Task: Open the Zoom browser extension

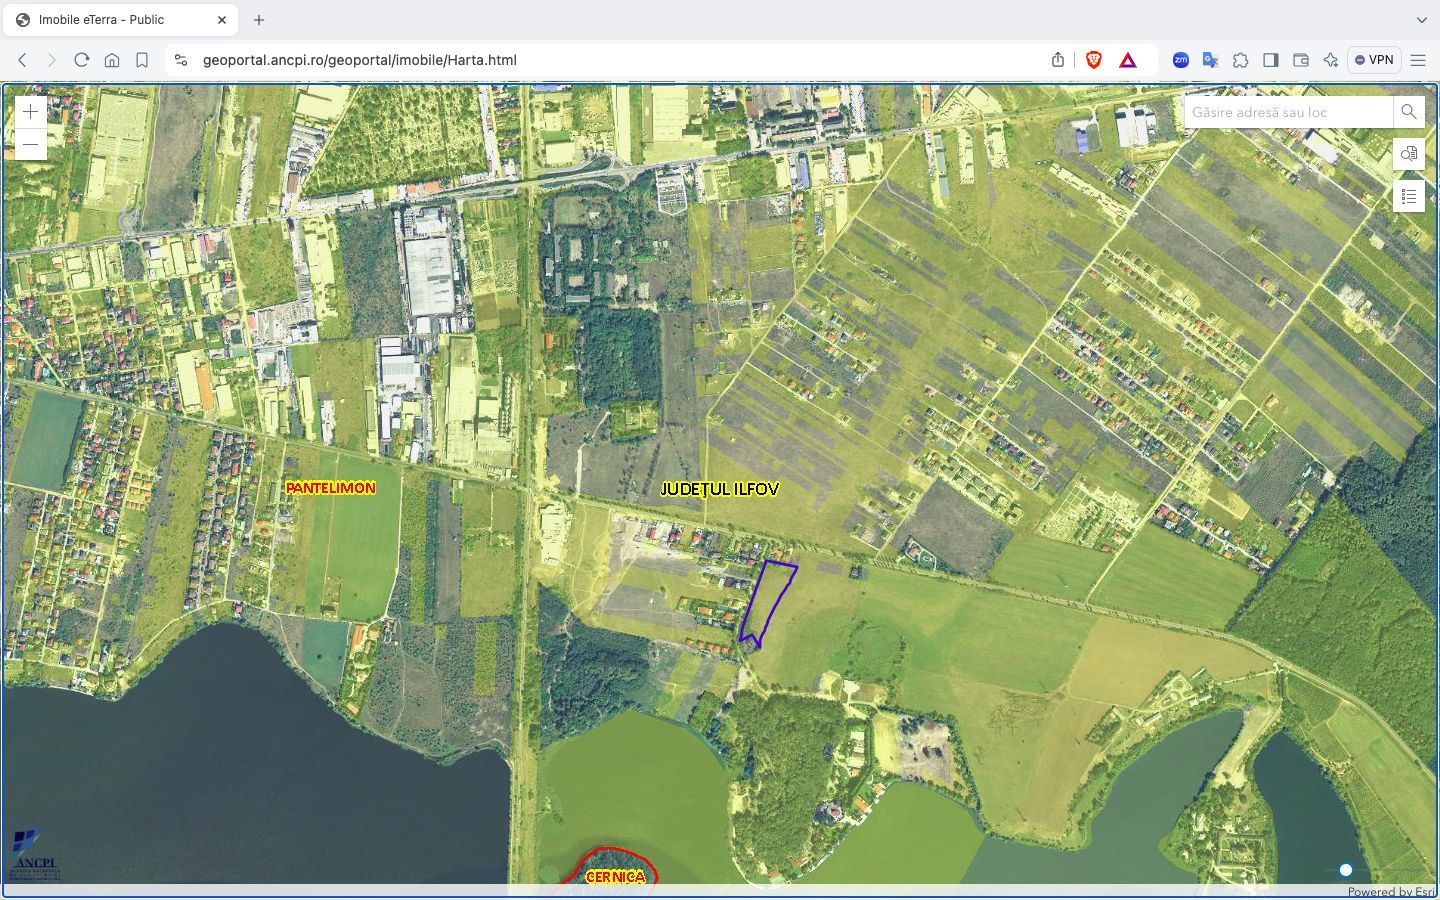Action: [1181, 60]
